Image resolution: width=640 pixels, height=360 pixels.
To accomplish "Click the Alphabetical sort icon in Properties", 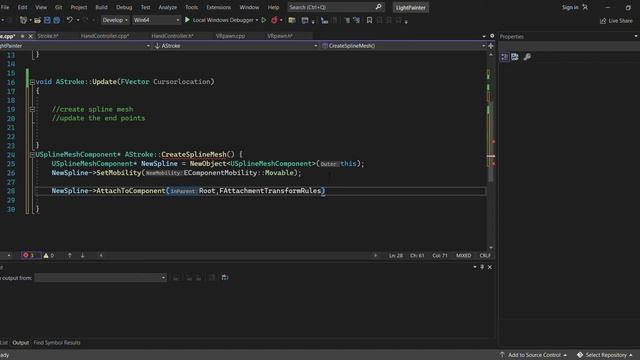I will point(515,57).
